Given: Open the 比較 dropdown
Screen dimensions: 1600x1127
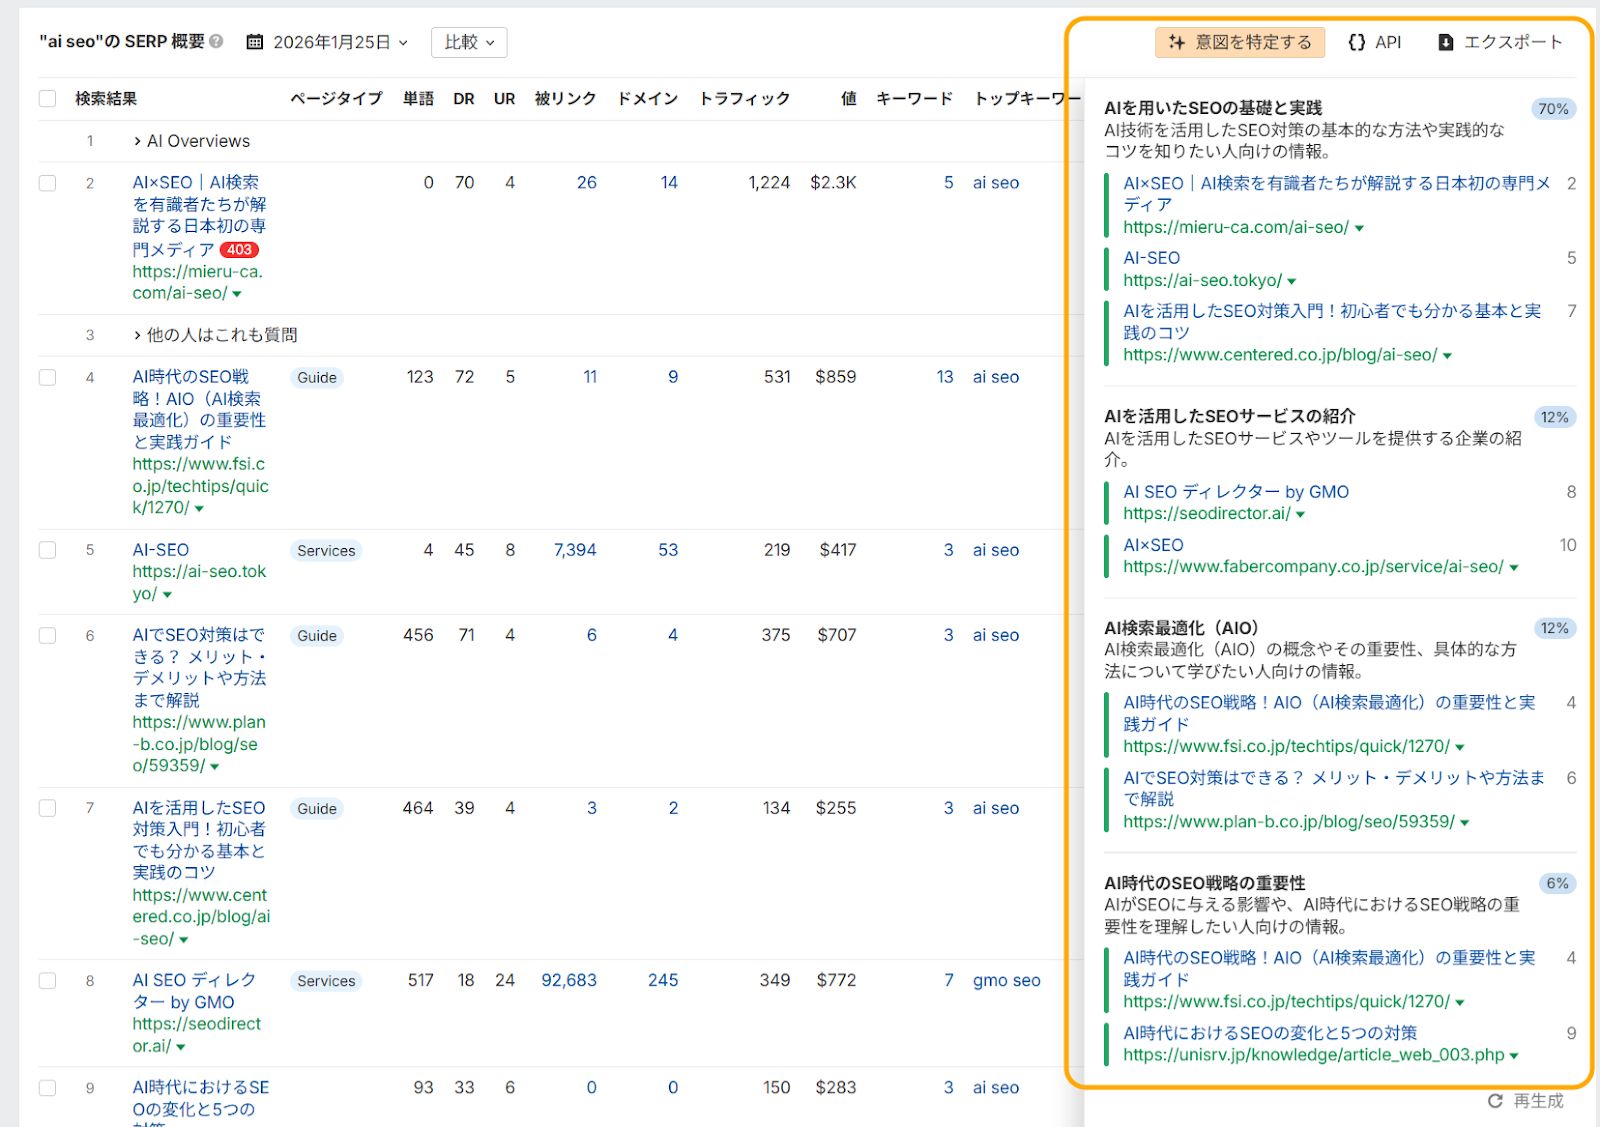Looking at the screenshot, I should coord(469,42).
